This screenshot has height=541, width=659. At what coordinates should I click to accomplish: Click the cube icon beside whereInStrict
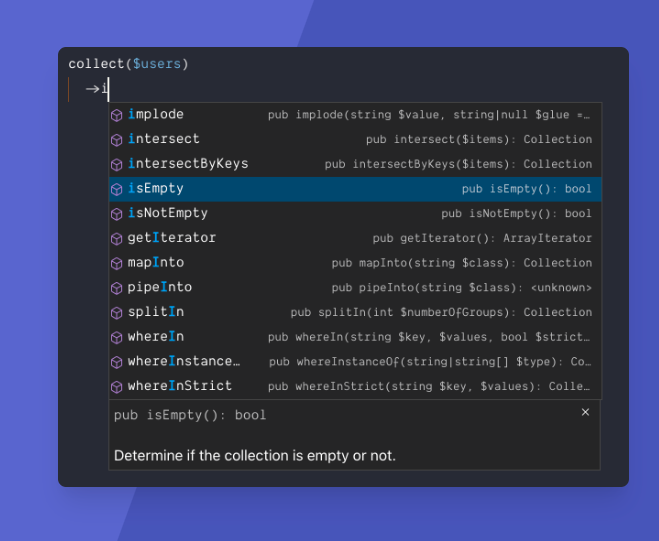[x=116, y=387]
